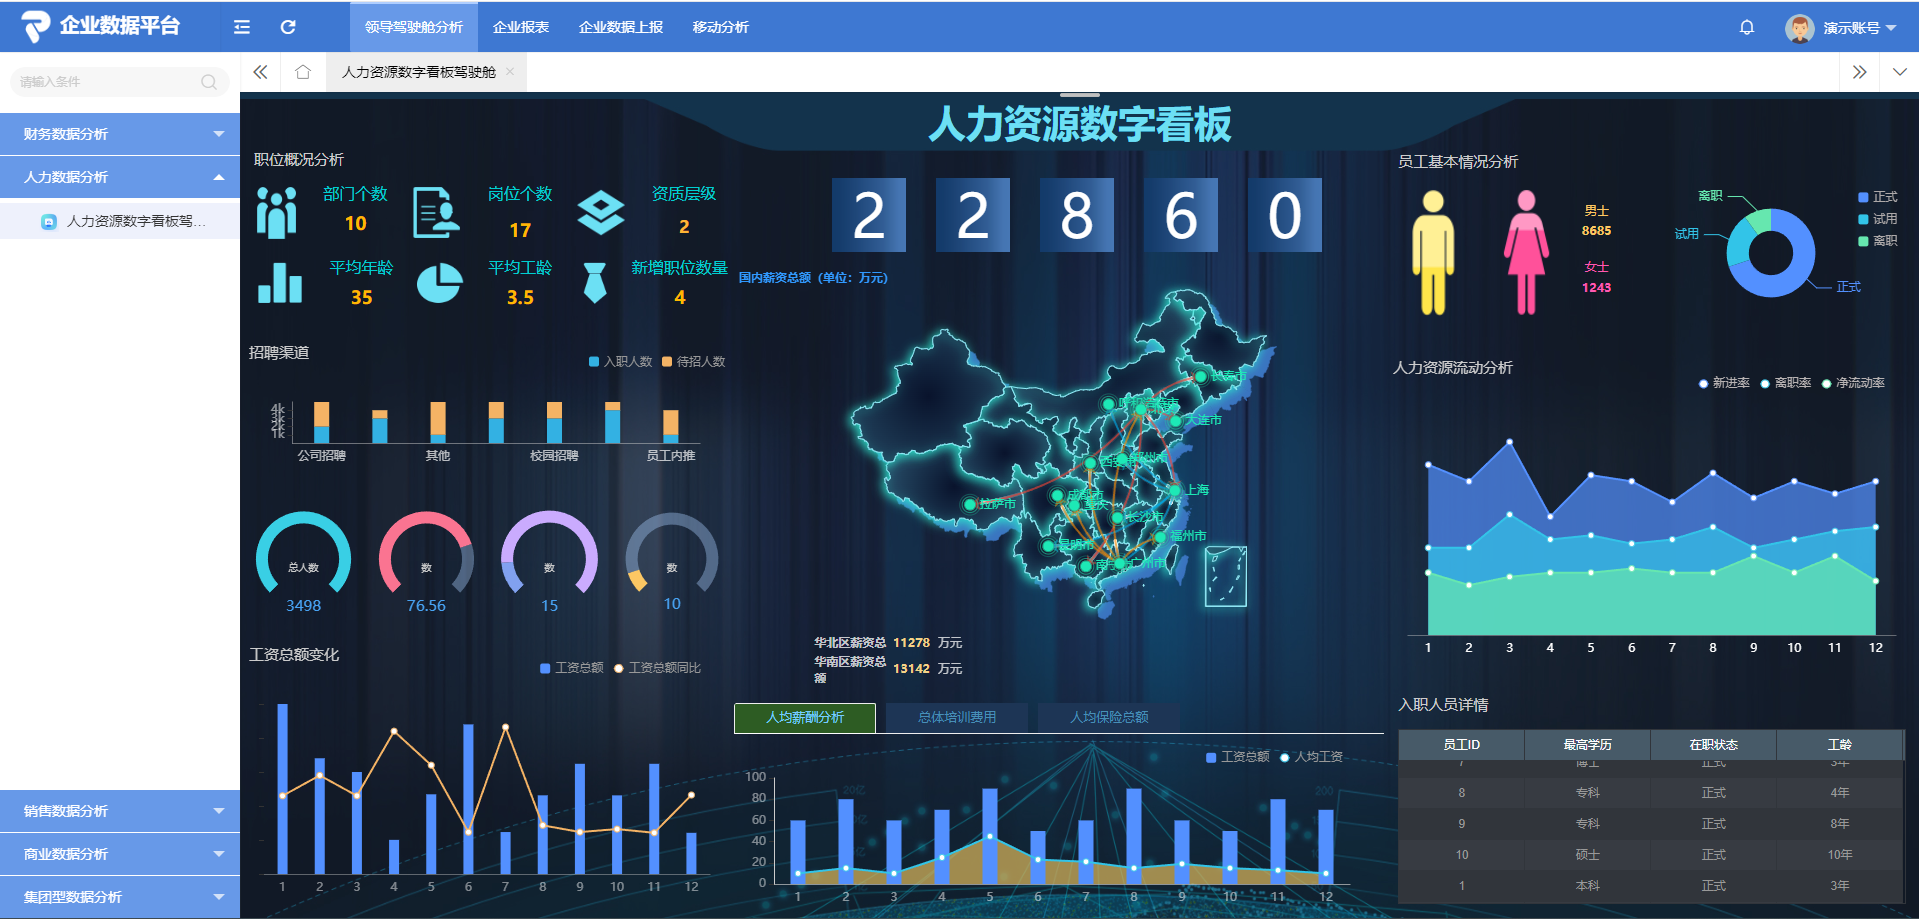Click the 工龄 column header
This screenshot has height=919, width=1919.
tap(1840, 745)
